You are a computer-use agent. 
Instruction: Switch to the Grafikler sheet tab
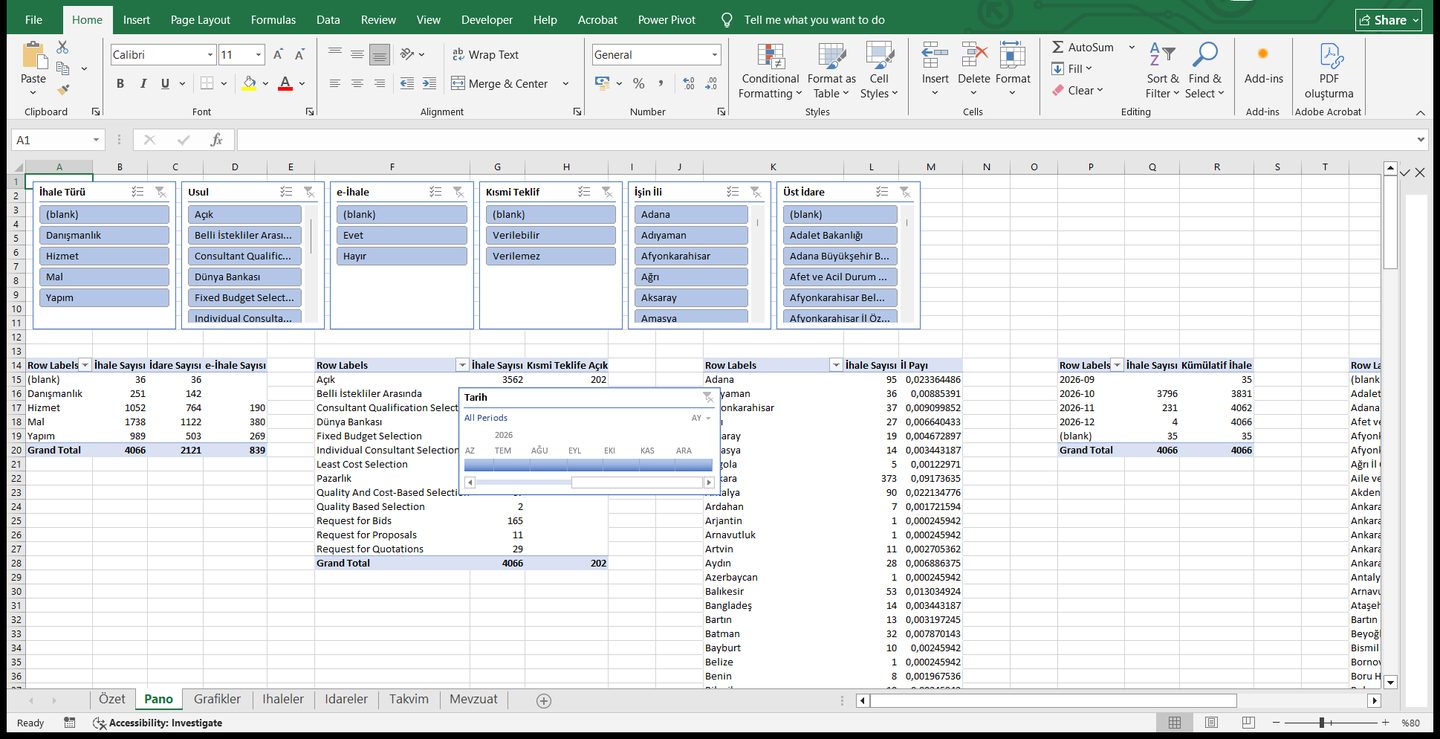click(x=217, y=699)
